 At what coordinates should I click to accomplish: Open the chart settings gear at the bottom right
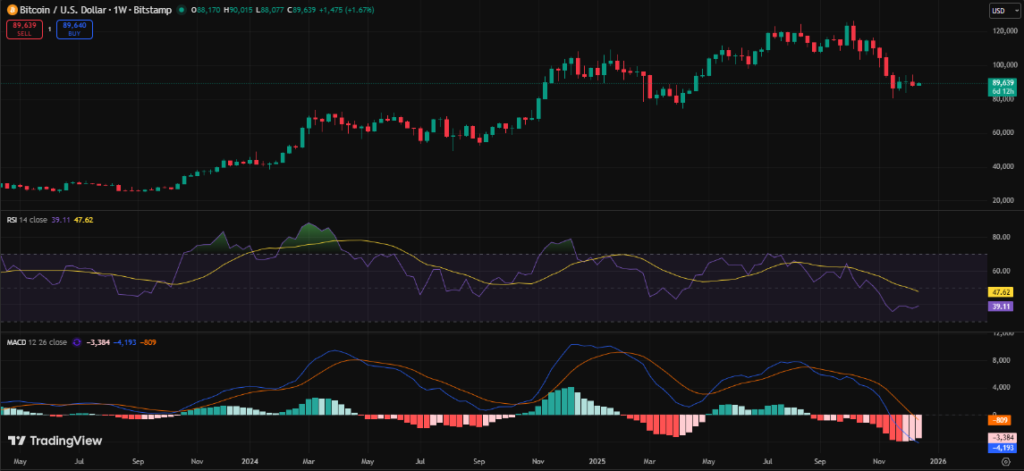[1005, 463]
